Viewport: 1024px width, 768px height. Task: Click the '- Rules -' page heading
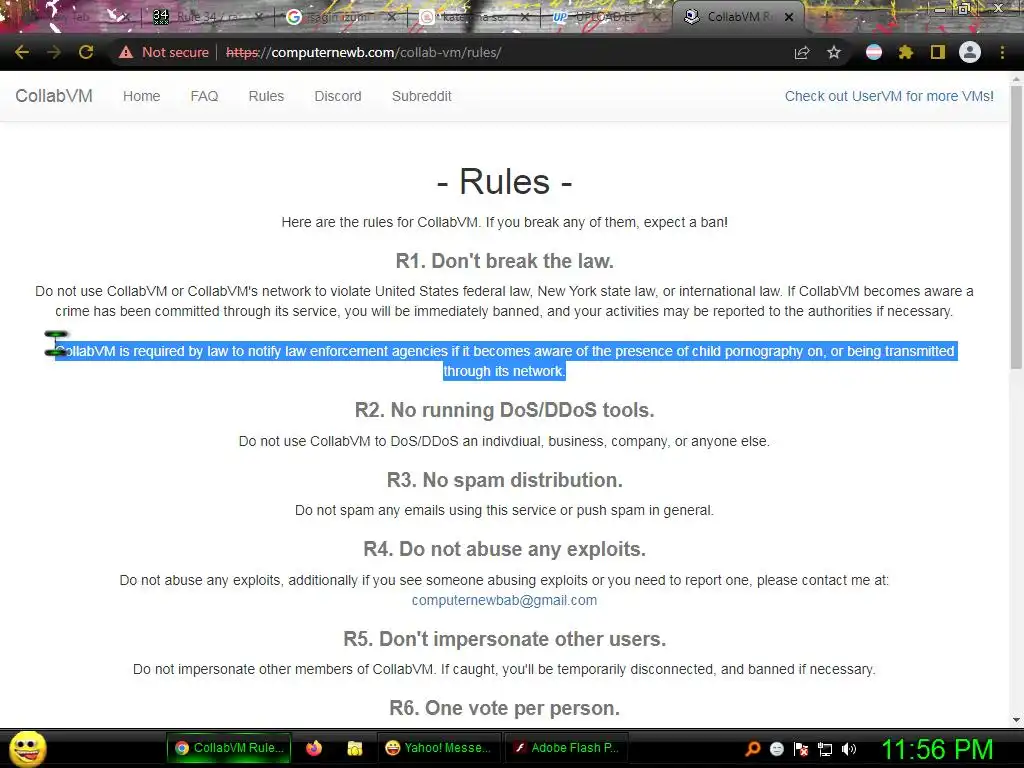[x=504, y=182]
